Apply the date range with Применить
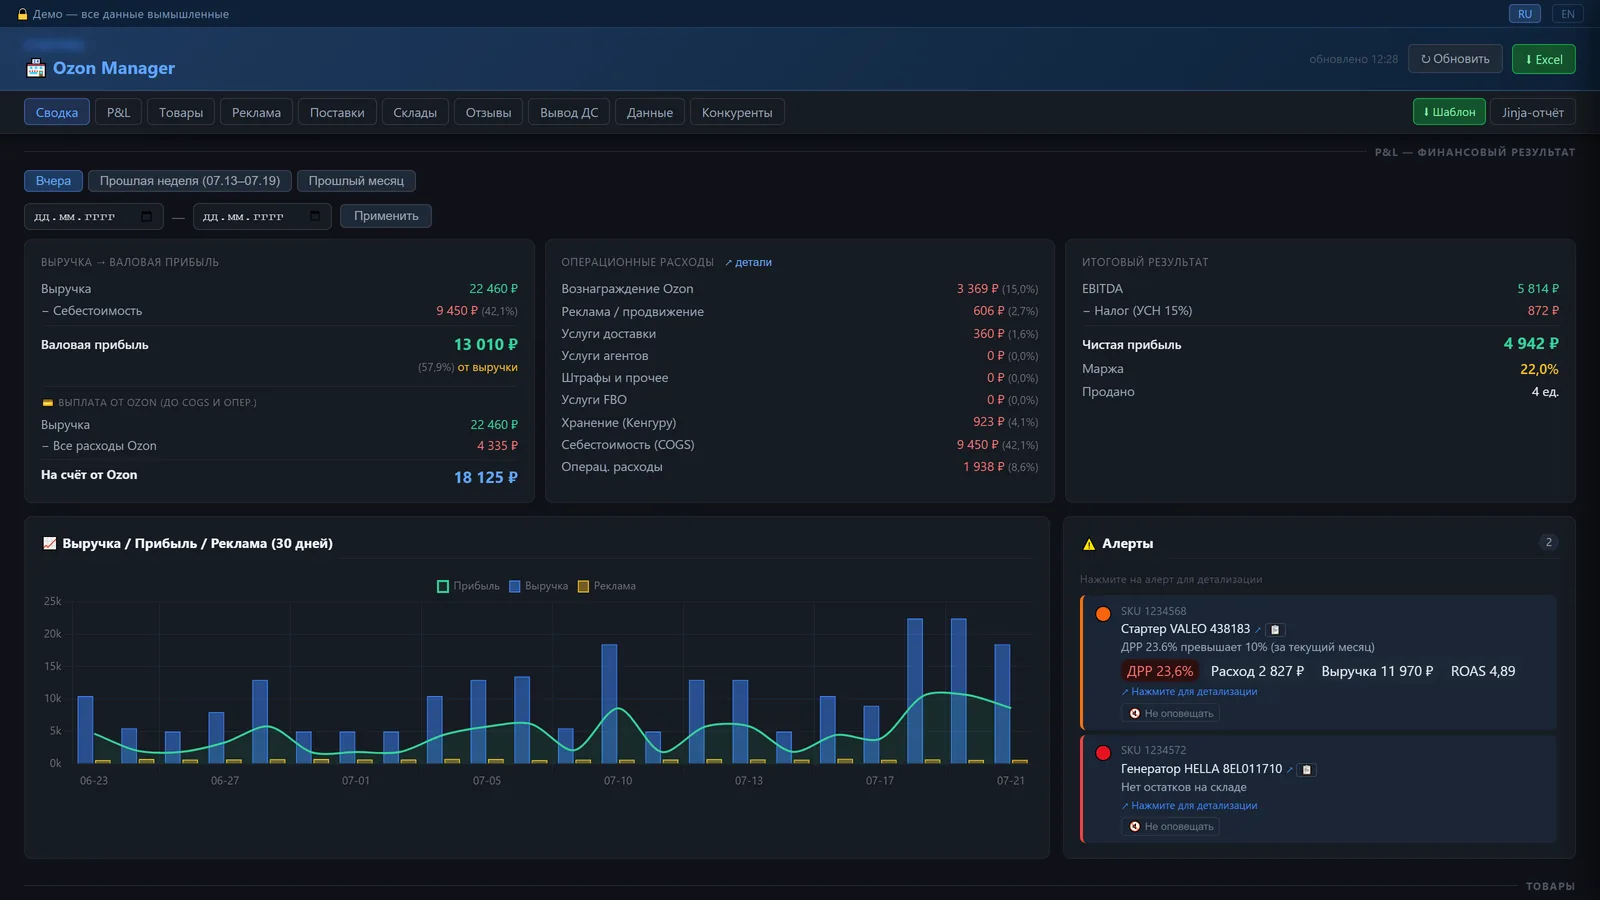The width and height of the screenshot is (1600, 900). 386,216
